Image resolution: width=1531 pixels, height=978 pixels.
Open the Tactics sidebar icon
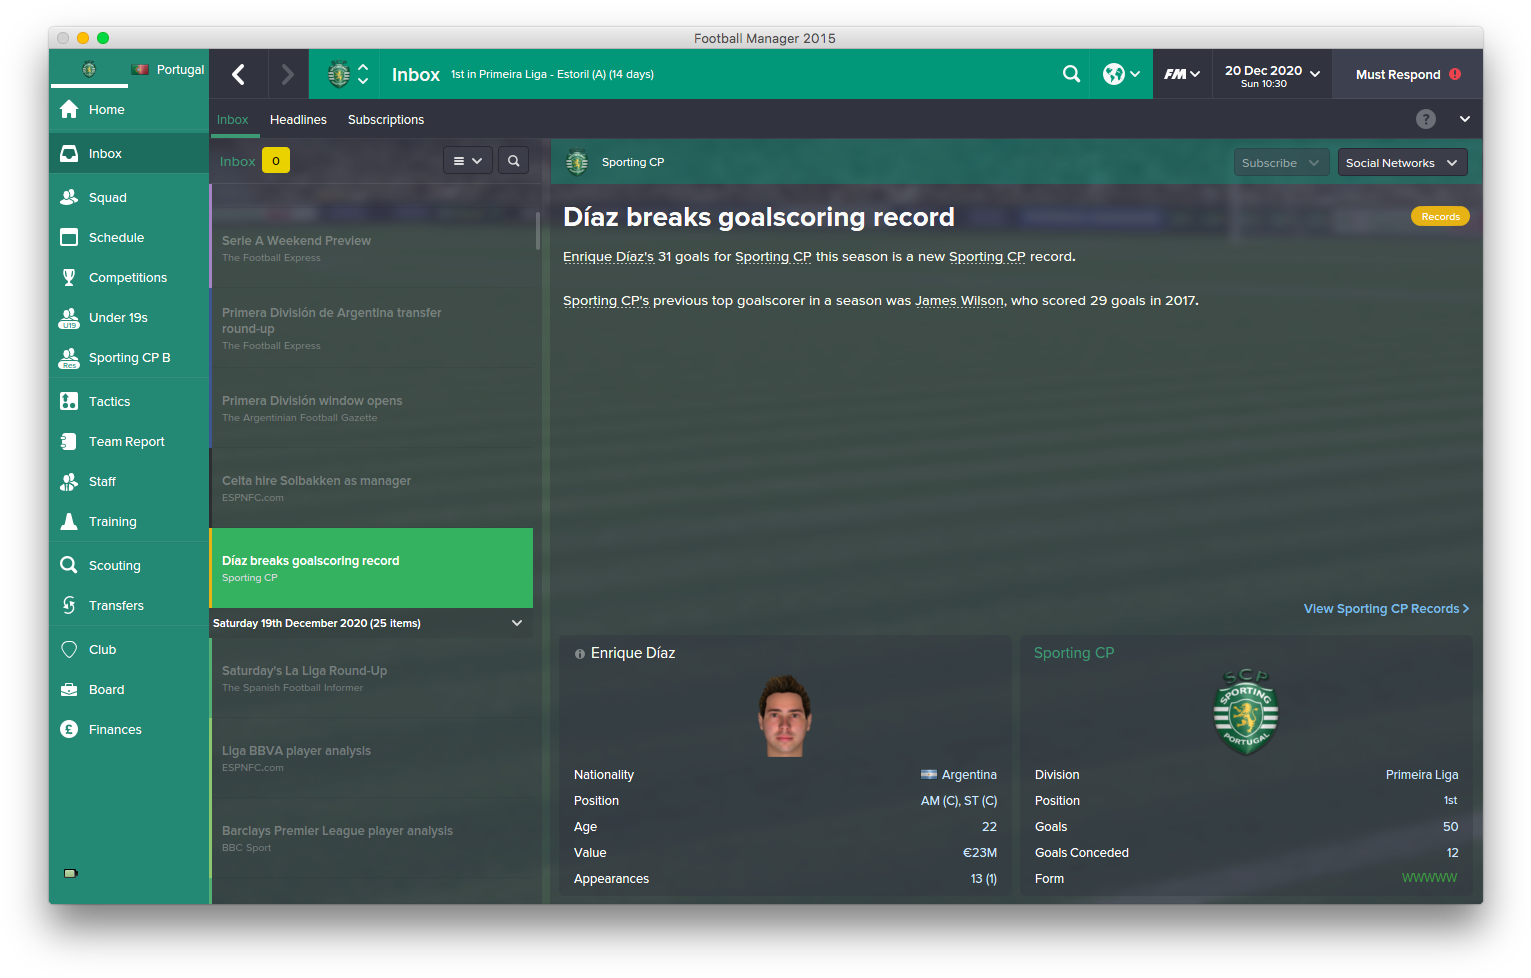tap(69, 401)
